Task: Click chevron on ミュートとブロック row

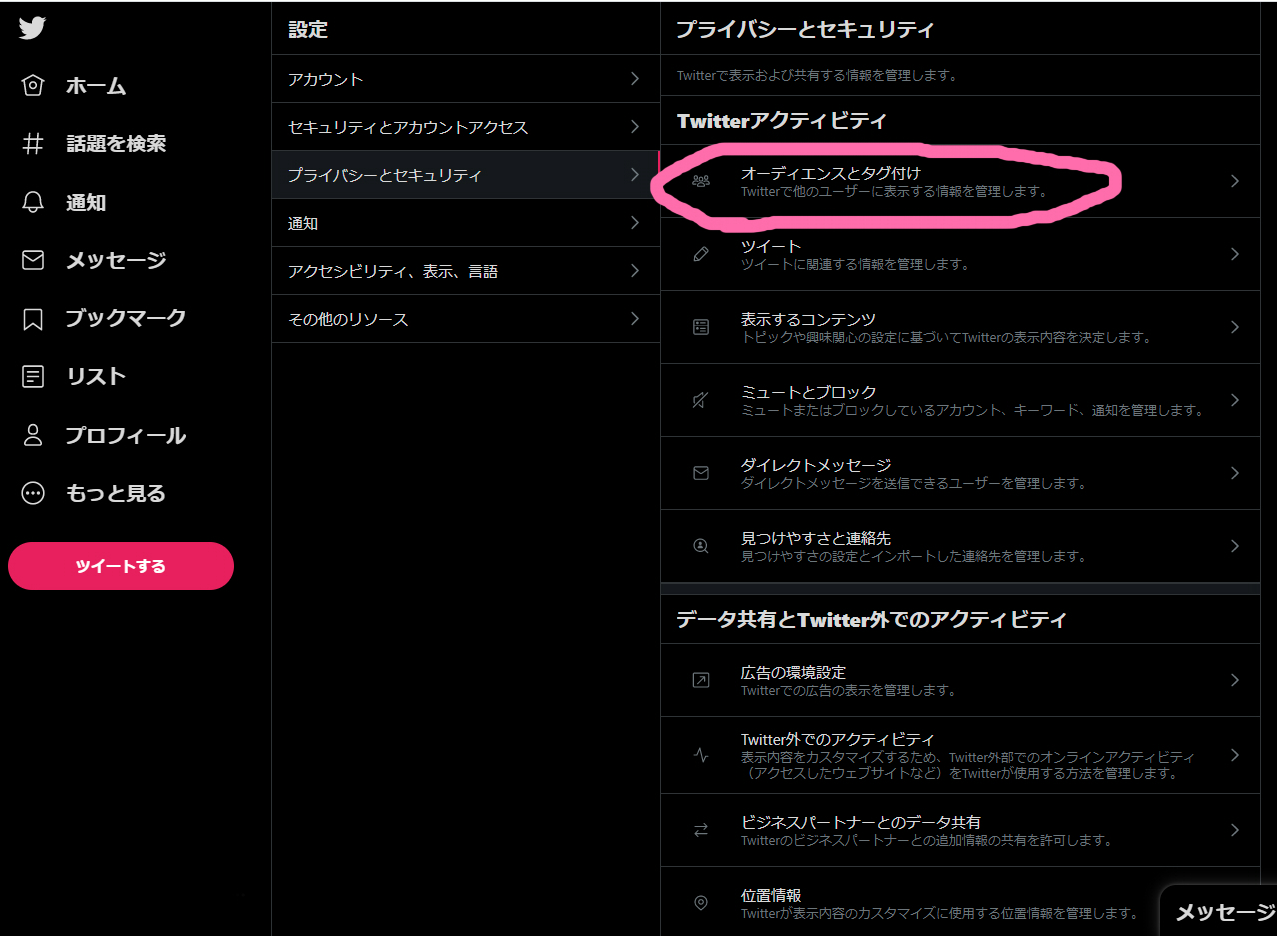Action: [1235, 400]
